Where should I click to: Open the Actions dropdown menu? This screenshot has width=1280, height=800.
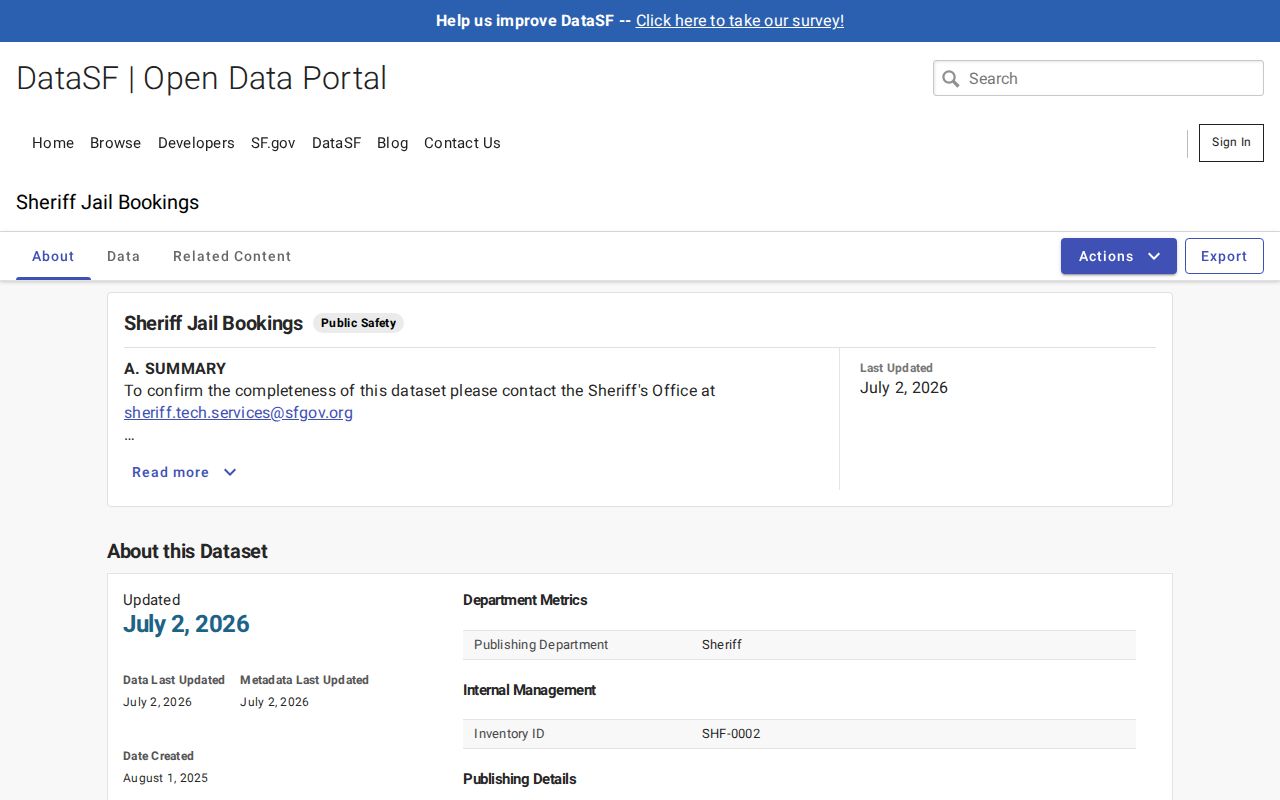pos(1119,256)
